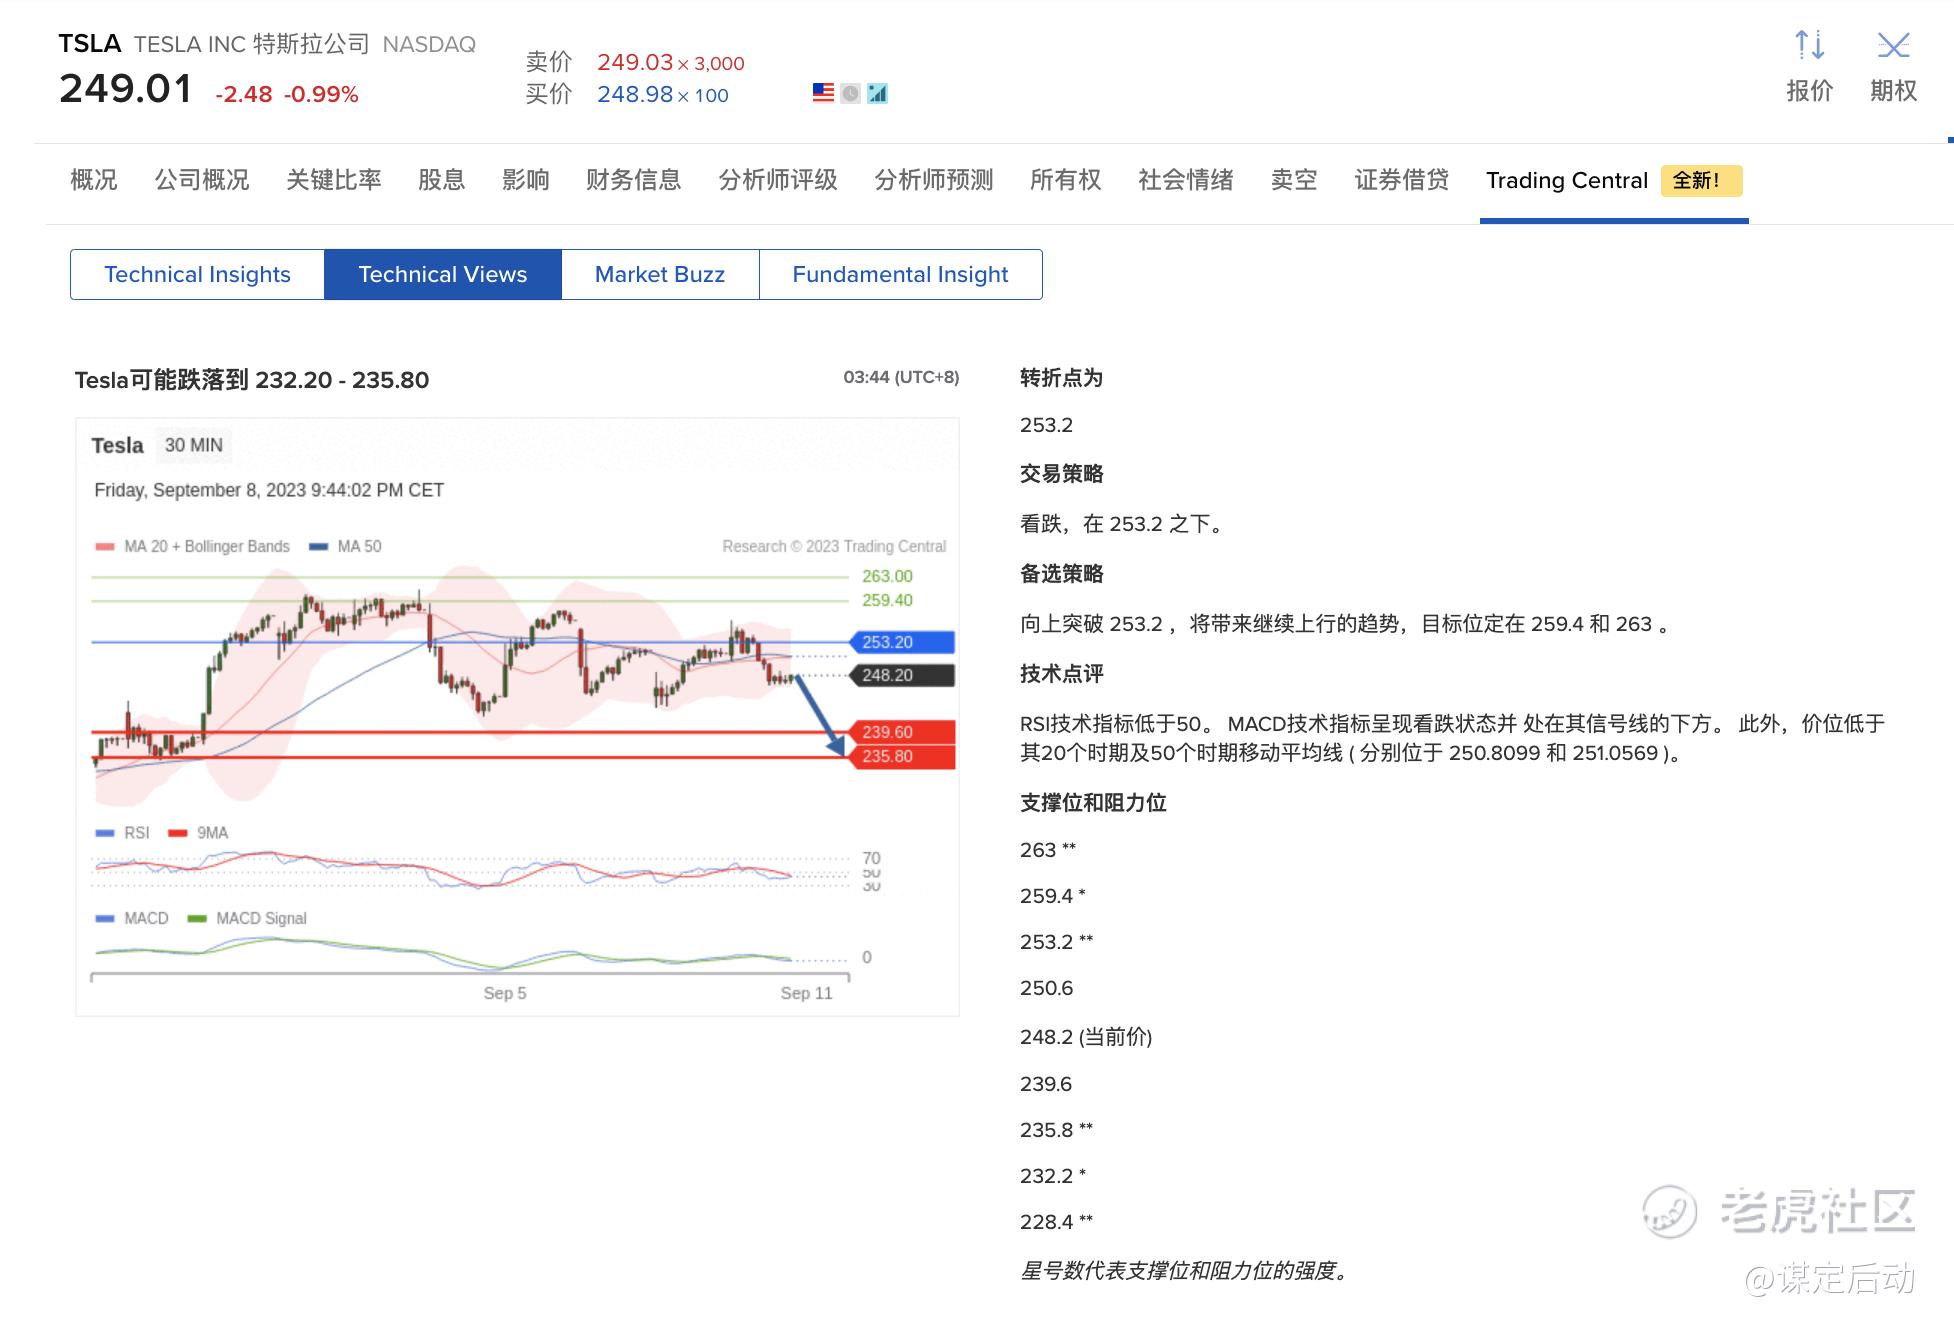This screenshot has width=1954, height=1324.
Task: Click the 239.60 support marker
Action: [902, 732]
